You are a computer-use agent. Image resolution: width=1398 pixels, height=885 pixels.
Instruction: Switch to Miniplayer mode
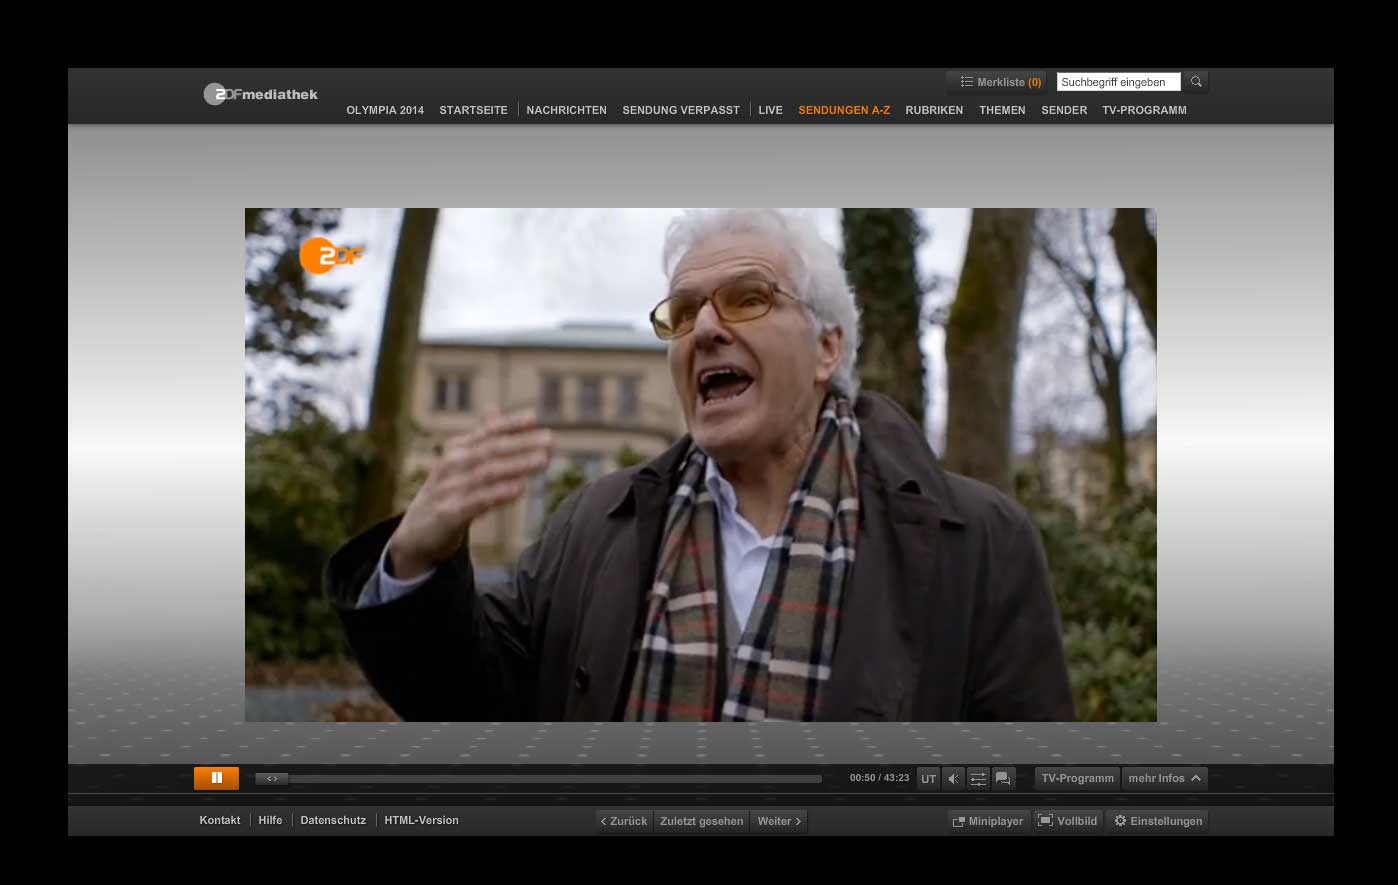click(x=988, y=821)
